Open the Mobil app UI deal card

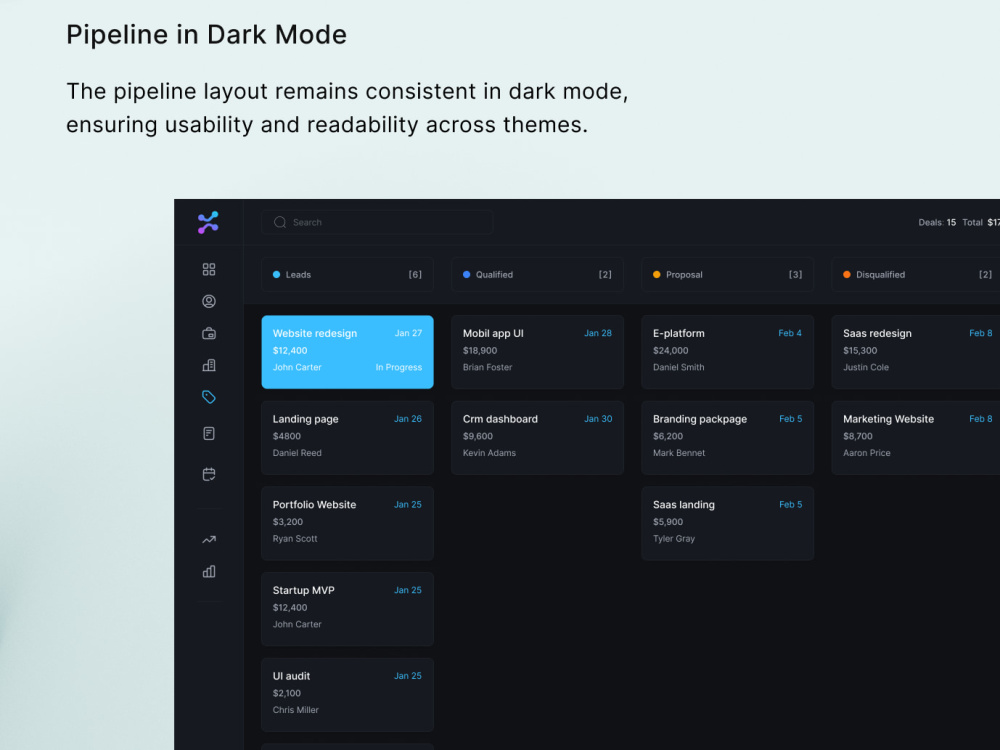(538, 352)
